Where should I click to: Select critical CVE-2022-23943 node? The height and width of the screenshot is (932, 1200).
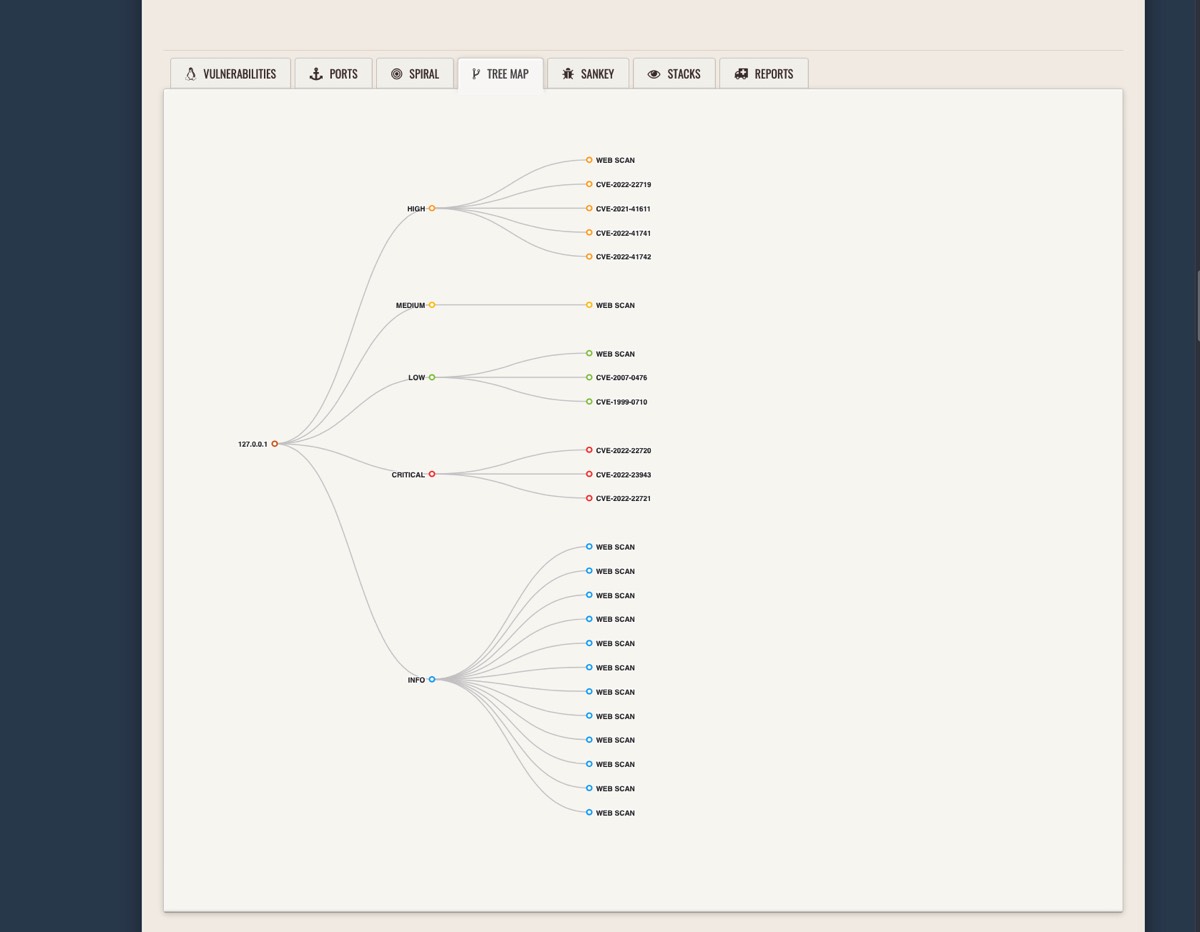(x=618, y=475)
